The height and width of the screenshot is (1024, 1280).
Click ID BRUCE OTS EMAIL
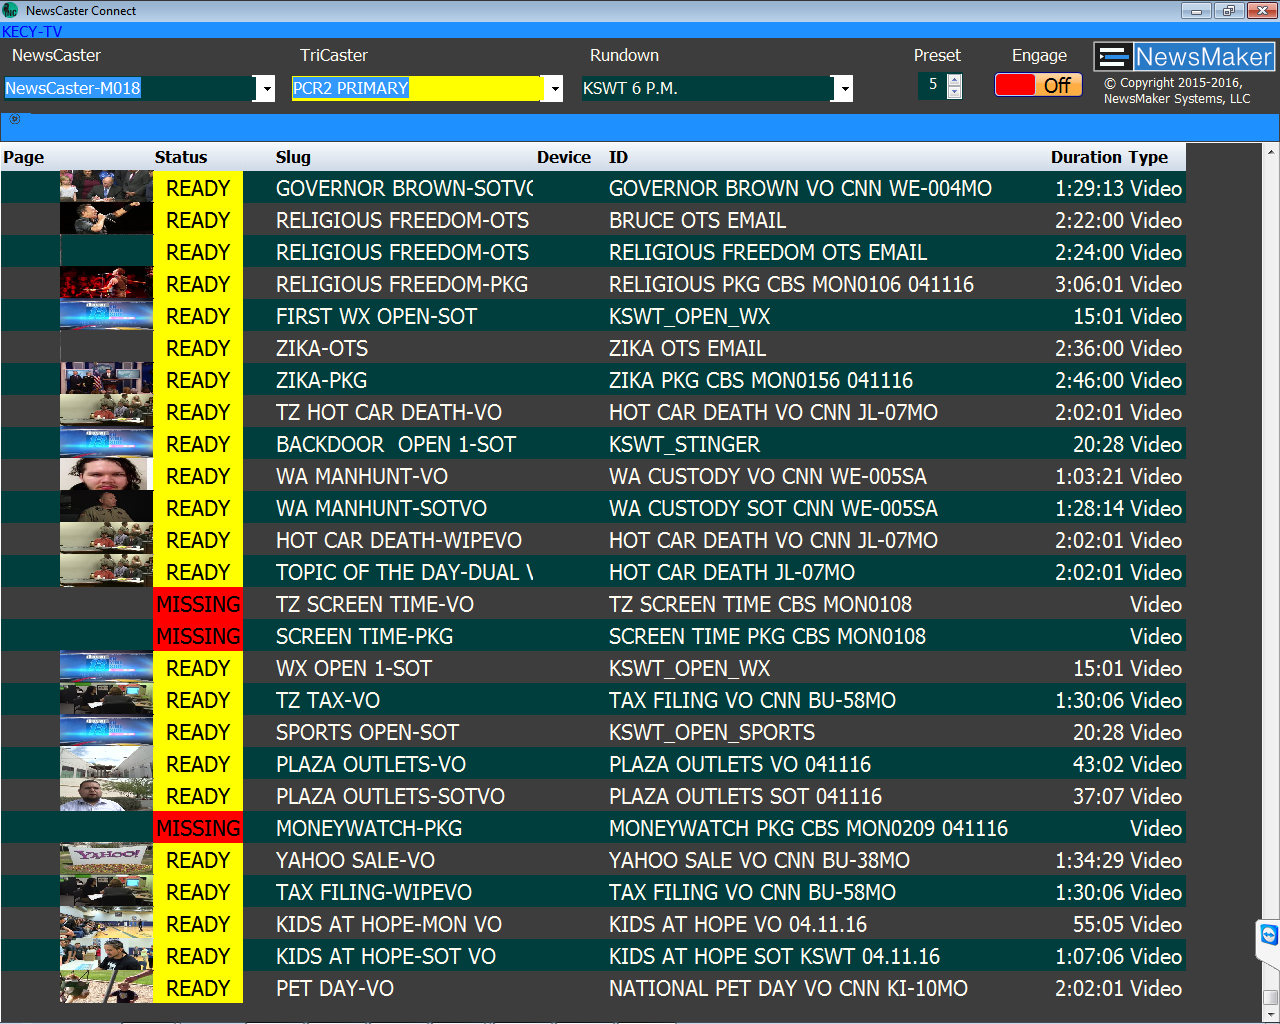point(697,220)
